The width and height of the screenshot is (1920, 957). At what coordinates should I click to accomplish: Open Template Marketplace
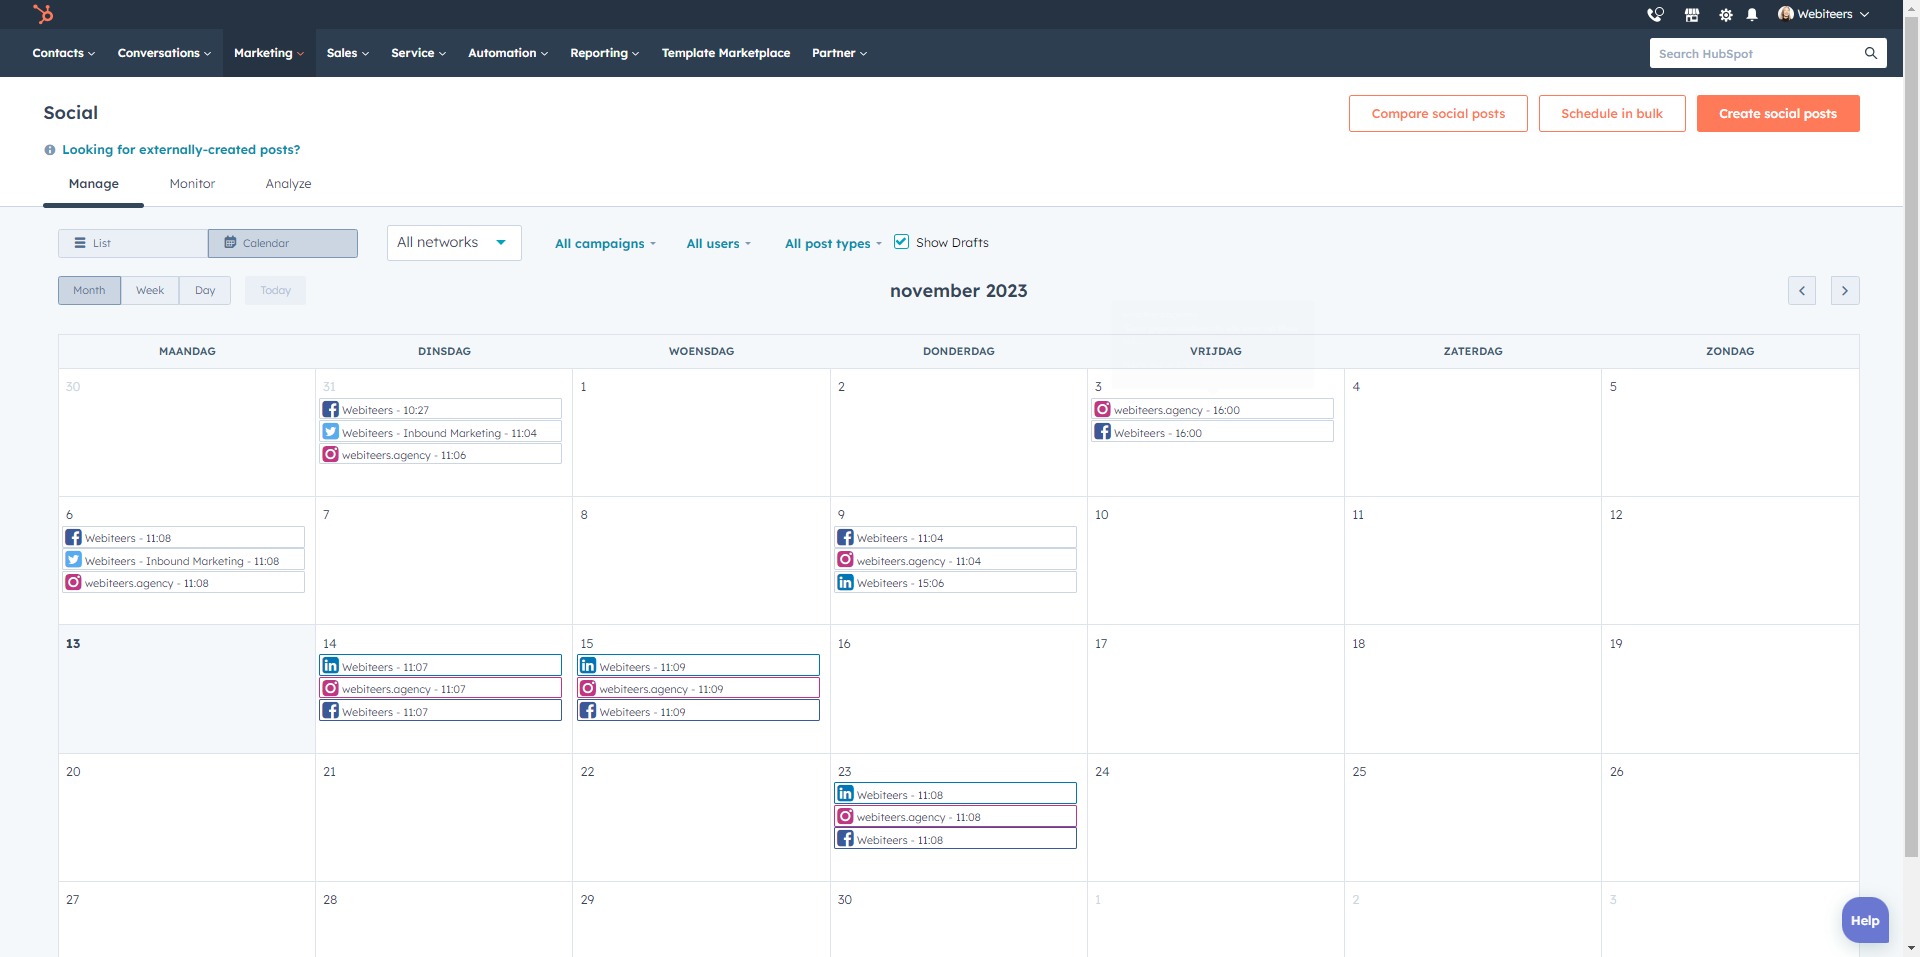pos(726,53)
